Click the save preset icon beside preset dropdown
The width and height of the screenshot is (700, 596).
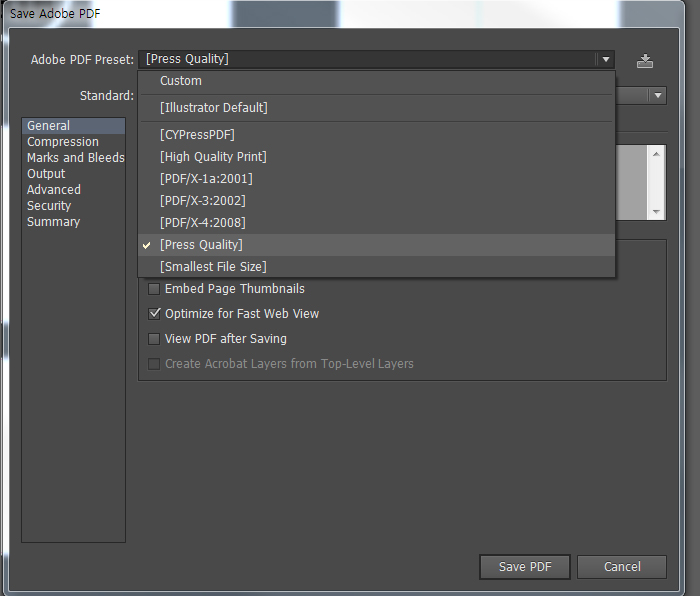(645, 61)
